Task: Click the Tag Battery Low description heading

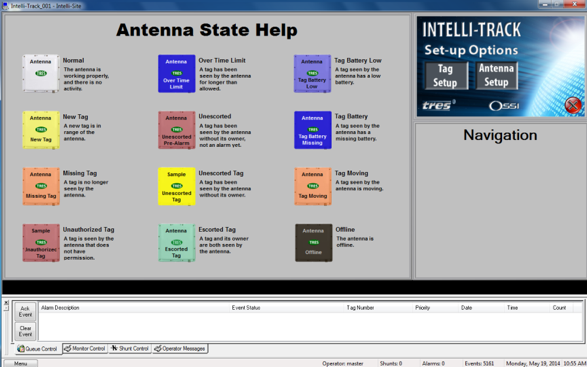Action: pos(358,60)
